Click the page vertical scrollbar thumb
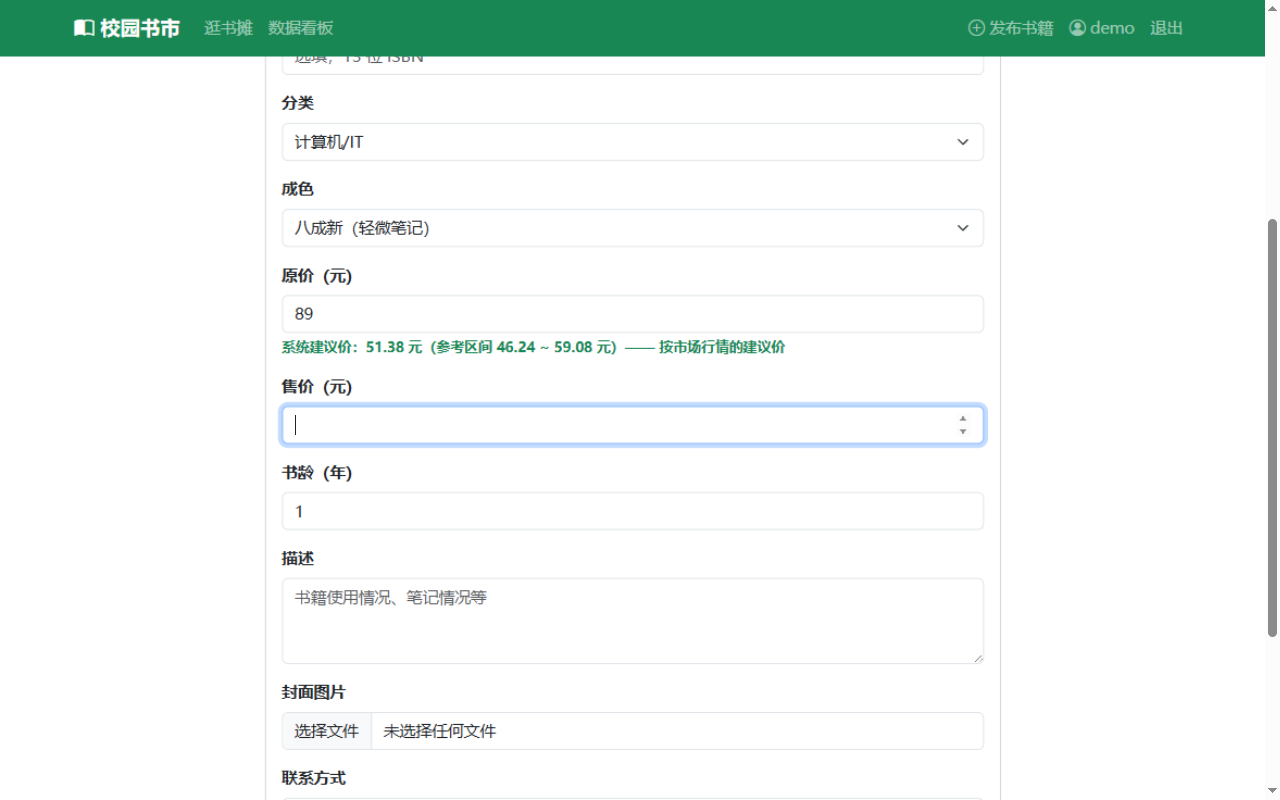Image resolution: width=1280 pixels, height=800 pixels. (1272, 427)
